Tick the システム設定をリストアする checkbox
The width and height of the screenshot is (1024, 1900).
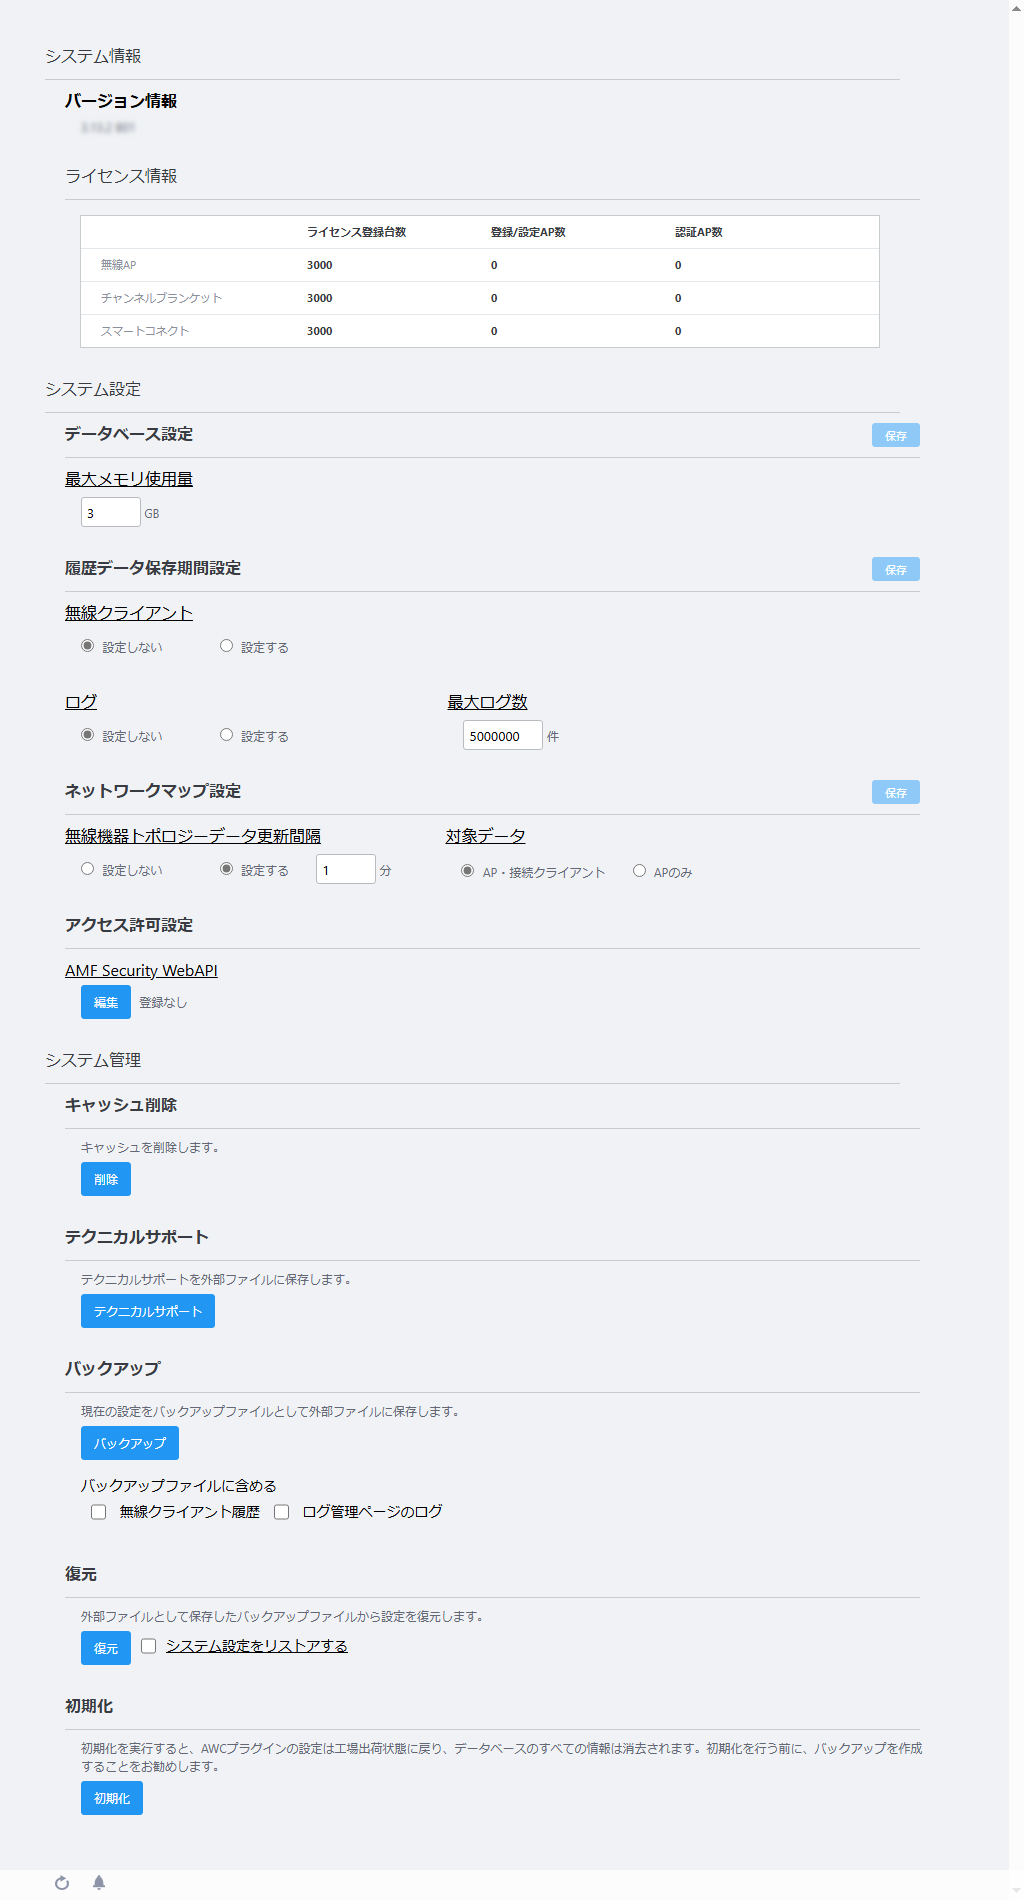[148, 1646]
